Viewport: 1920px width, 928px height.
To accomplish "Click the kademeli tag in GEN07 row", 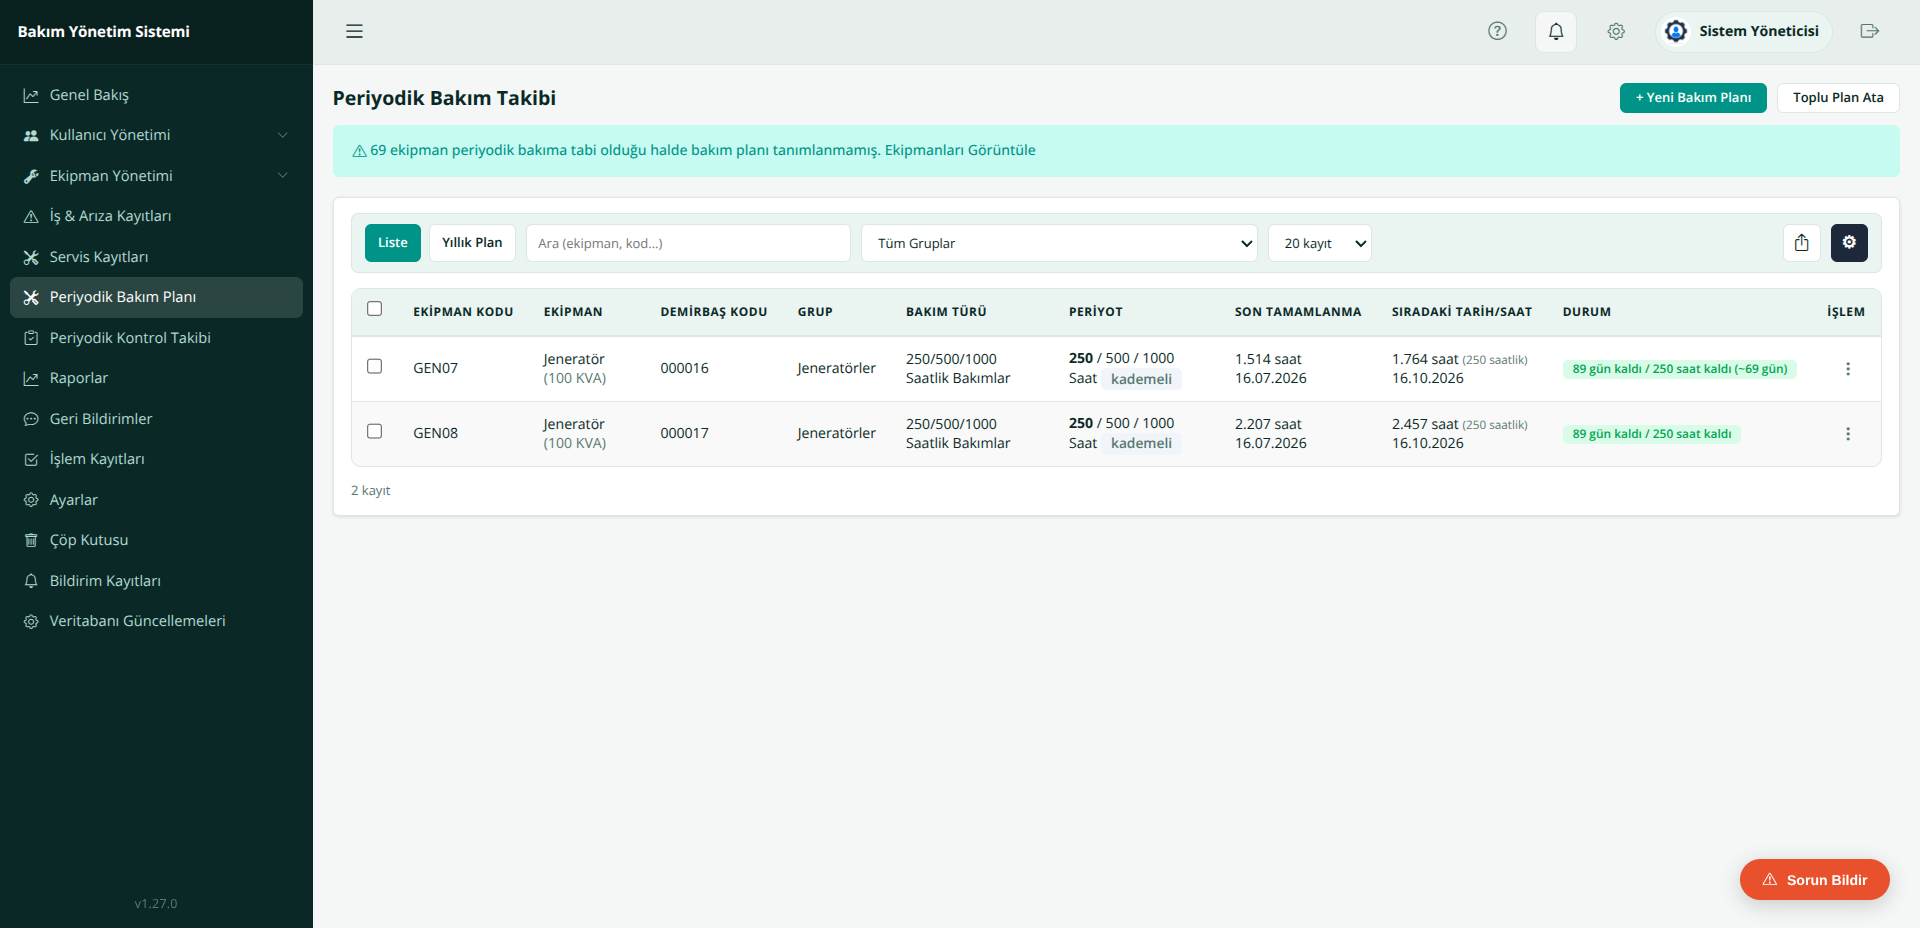I will pyautogui.click(x=1141, y=379).
